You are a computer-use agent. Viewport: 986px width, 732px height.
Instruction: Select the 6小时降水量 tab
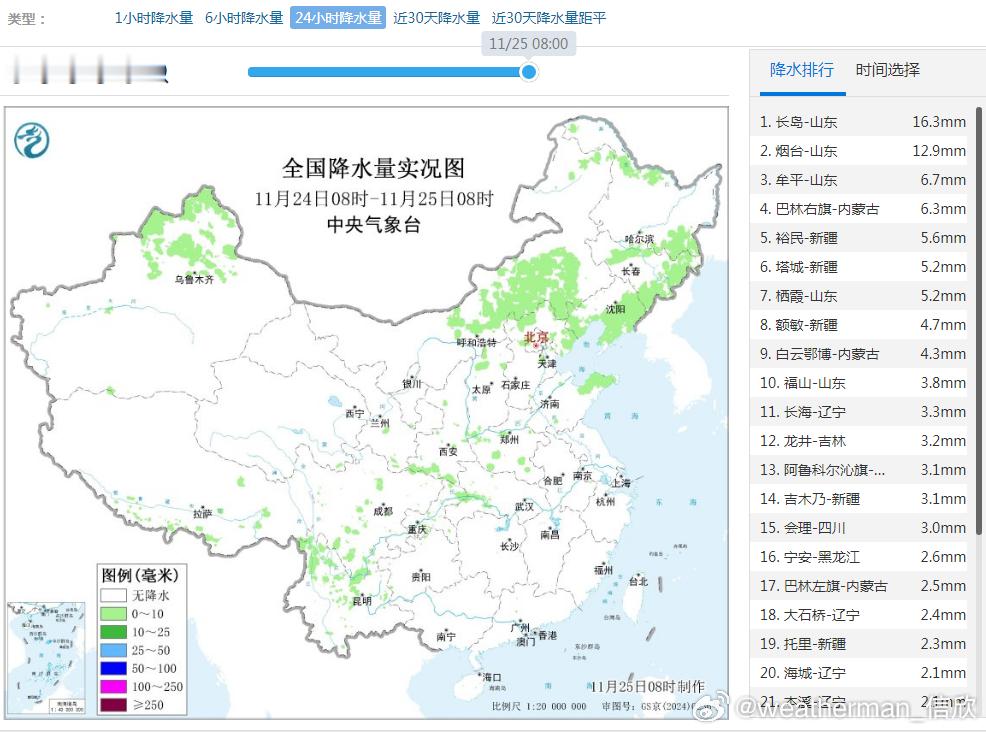[x=243, y=17]
